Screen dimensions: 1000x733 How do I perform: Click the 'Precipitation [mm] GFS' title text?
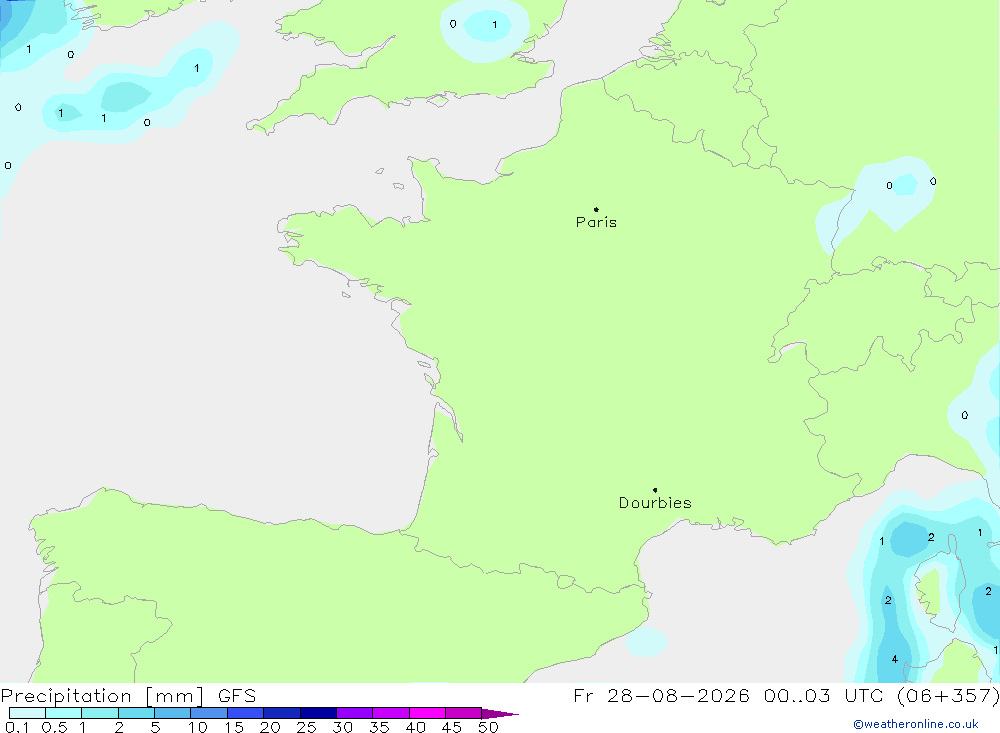click(x=128, y=695)
